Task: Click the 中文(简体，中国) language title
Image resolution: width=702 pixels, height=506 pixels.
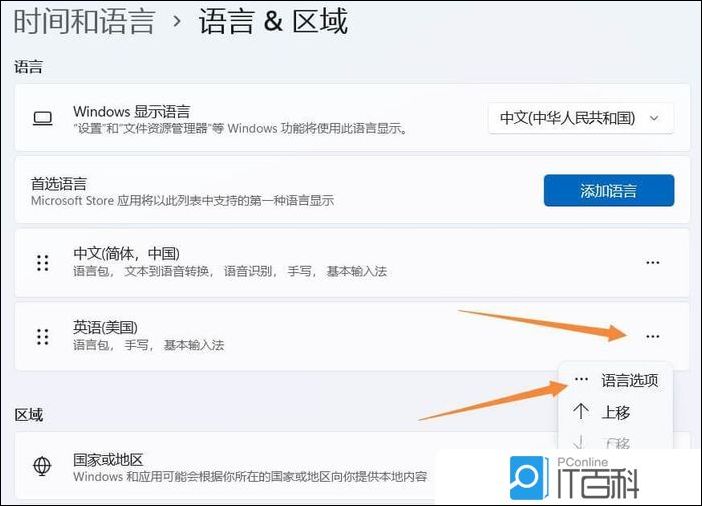Action: (x=126, y=253)
